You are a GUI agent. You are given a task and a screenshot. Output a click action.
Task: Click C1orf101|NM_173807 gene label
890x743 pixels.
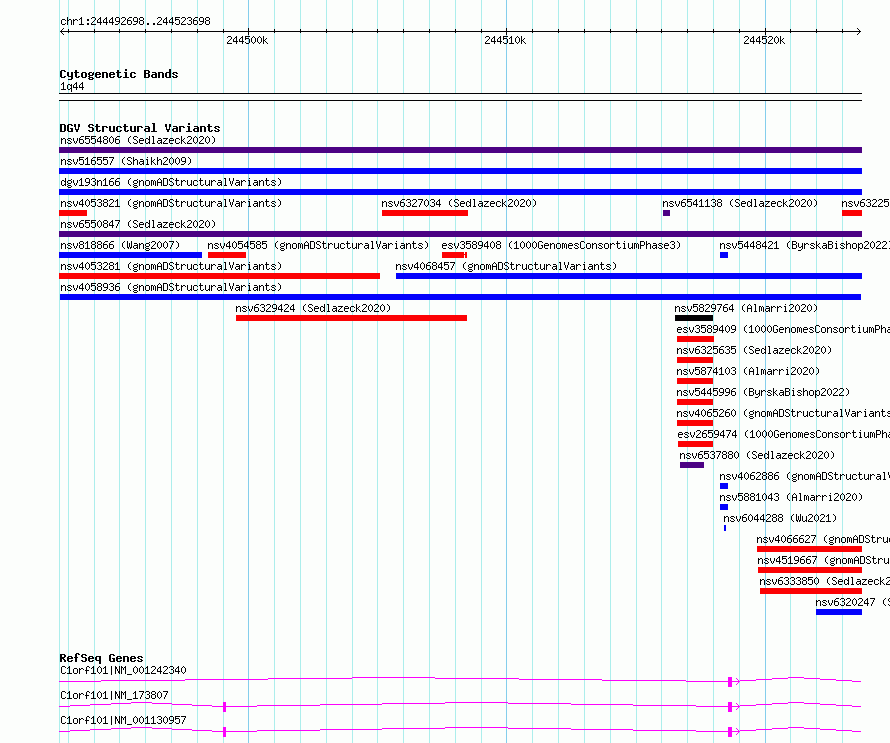[x=114, y=695]
